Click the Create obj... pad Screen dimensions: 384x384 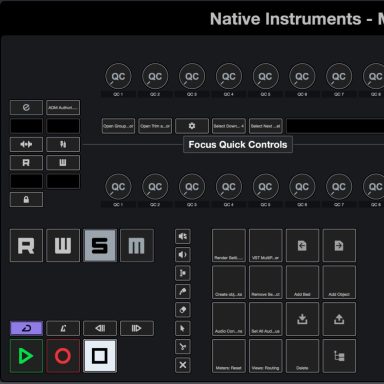pyautogui.click(x=229, y=282)
